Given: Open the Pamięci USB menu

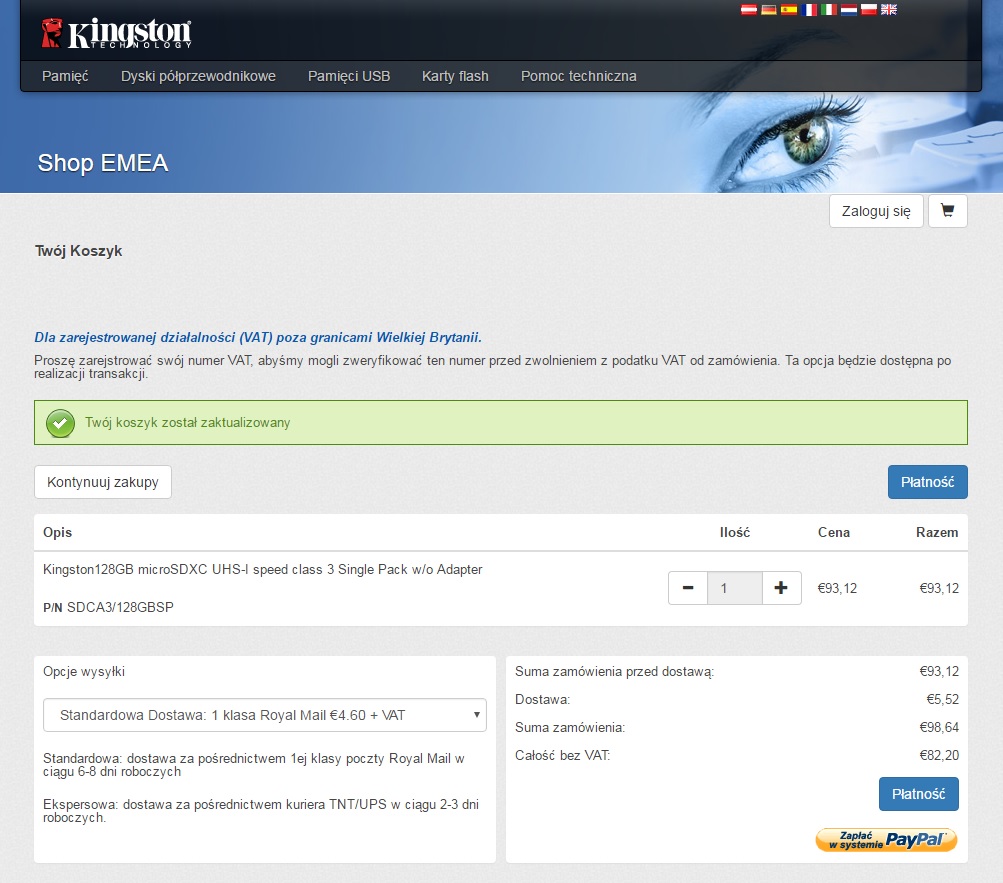Looking at the screenshot, I should tap(349, 76).
